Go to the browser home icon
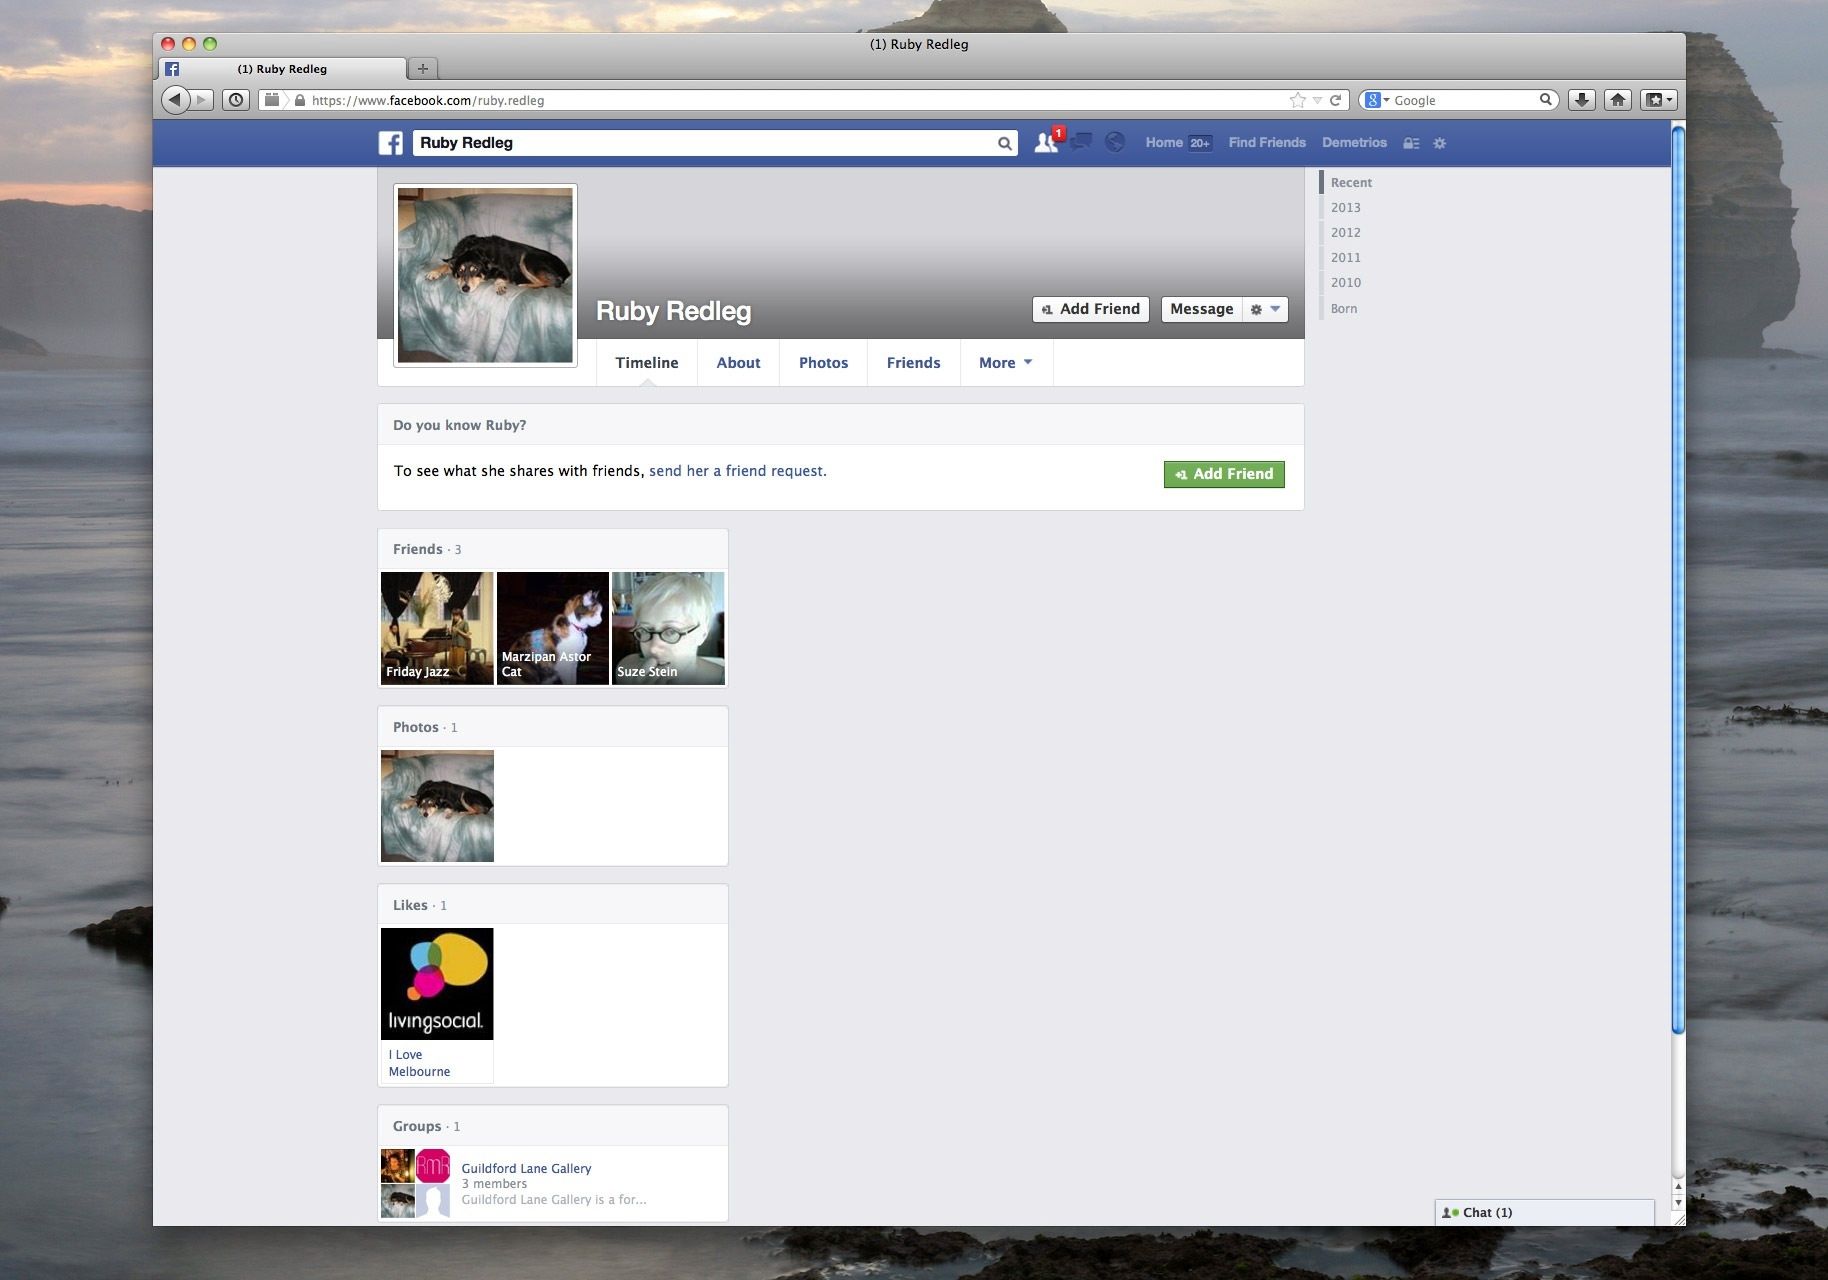 1618,100
